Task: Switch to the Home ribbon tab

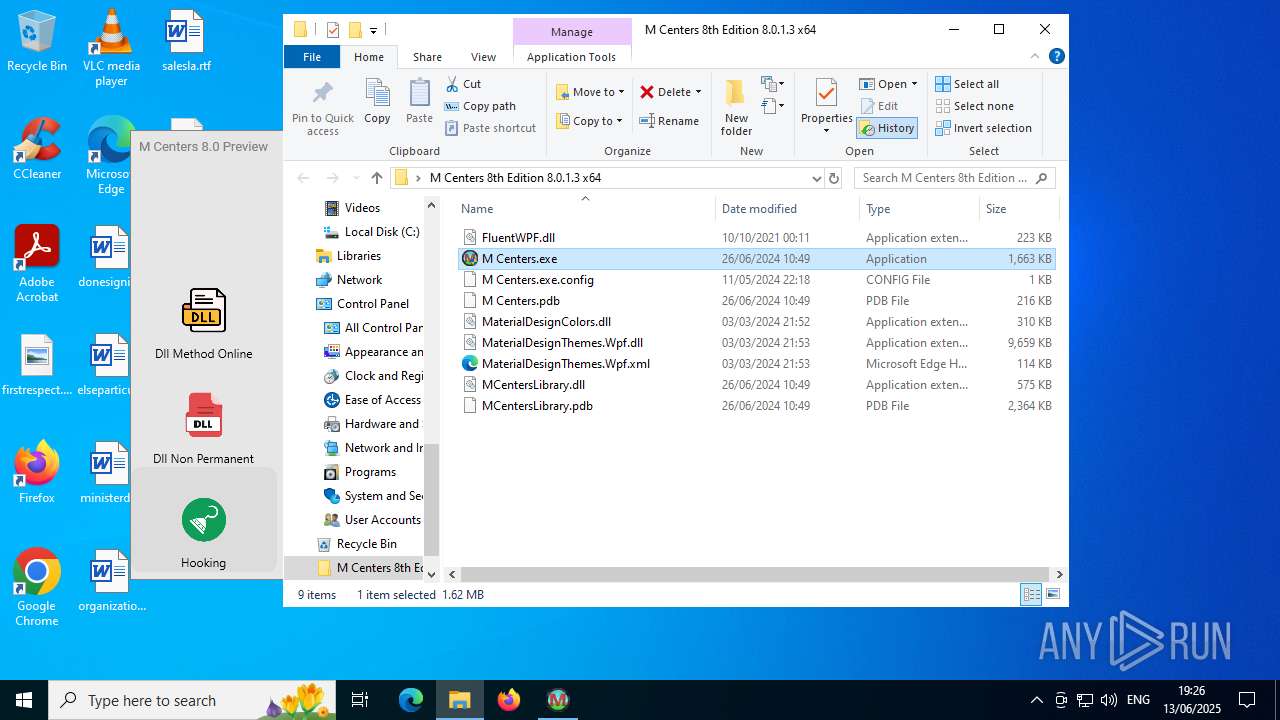Action: click(x=368, y=57)
